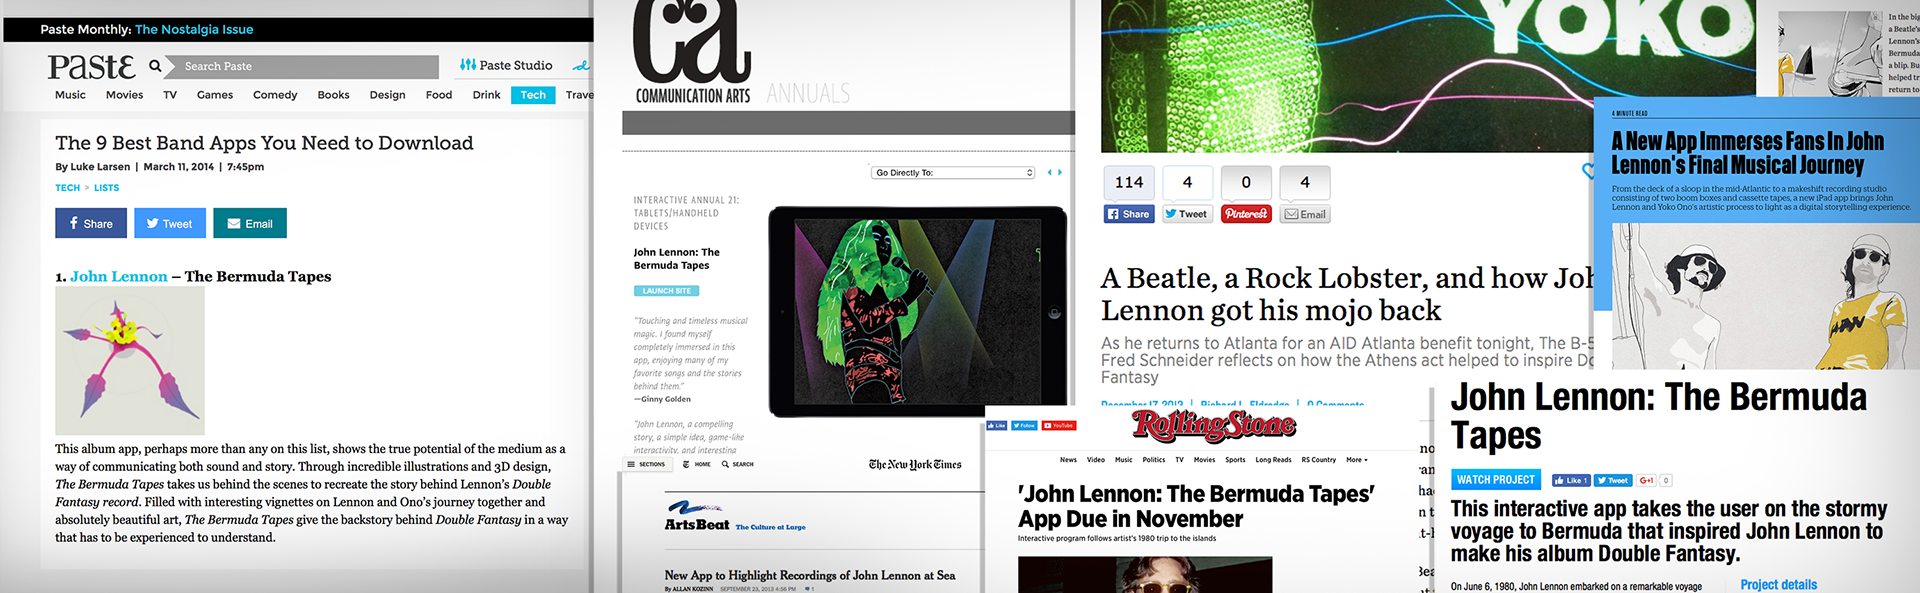Open the Music section on Rolling Stone nav
This screenshot has width=1920, height=593.
1123,460
